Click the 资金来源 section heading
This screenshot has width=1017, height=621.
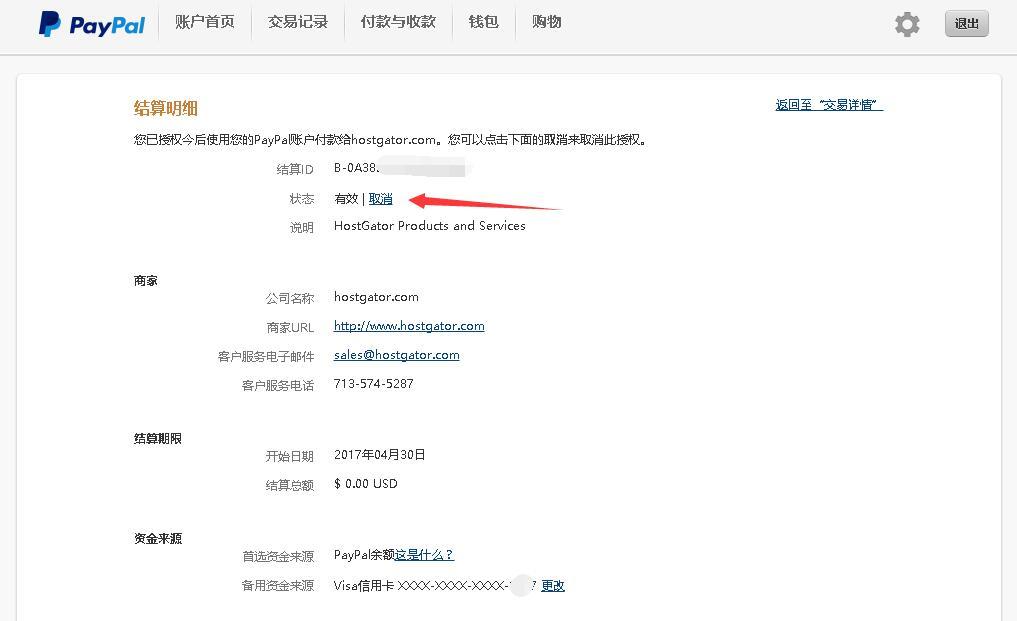pos(158,539)
